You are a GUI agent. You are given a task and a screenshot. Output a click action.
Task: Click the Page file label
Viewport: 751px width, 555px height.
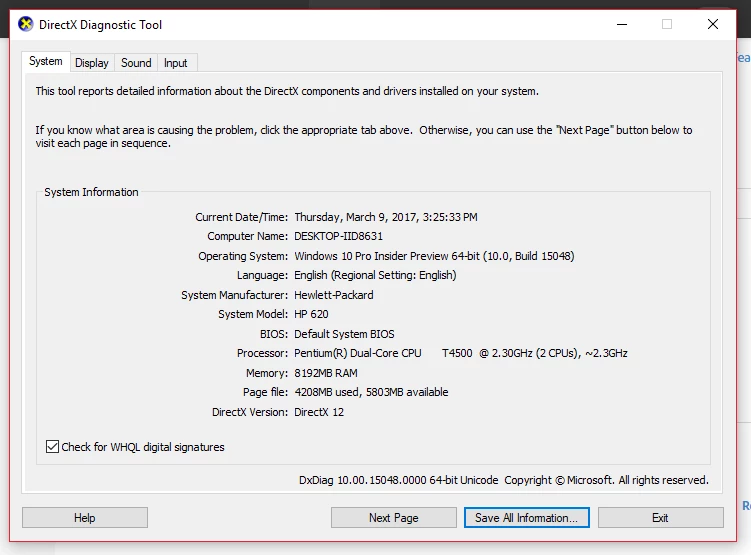[x=265, y=392]
